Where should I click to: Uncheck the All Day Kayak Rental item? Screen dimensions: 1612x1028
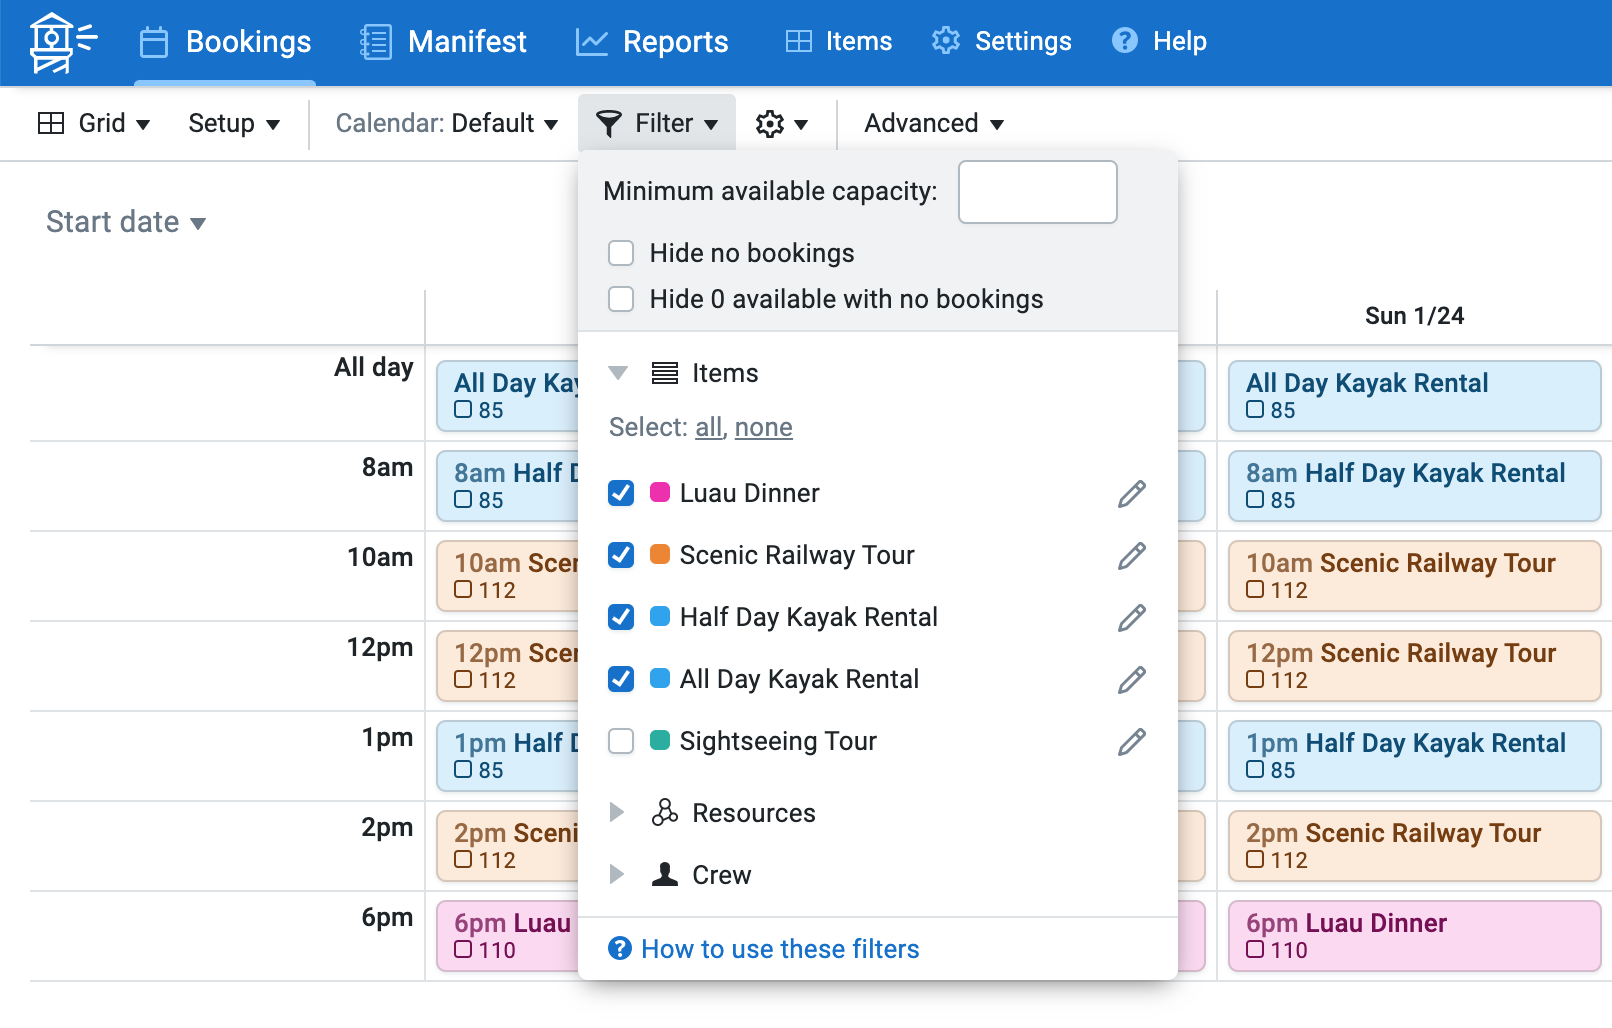(x=621, y=679)
